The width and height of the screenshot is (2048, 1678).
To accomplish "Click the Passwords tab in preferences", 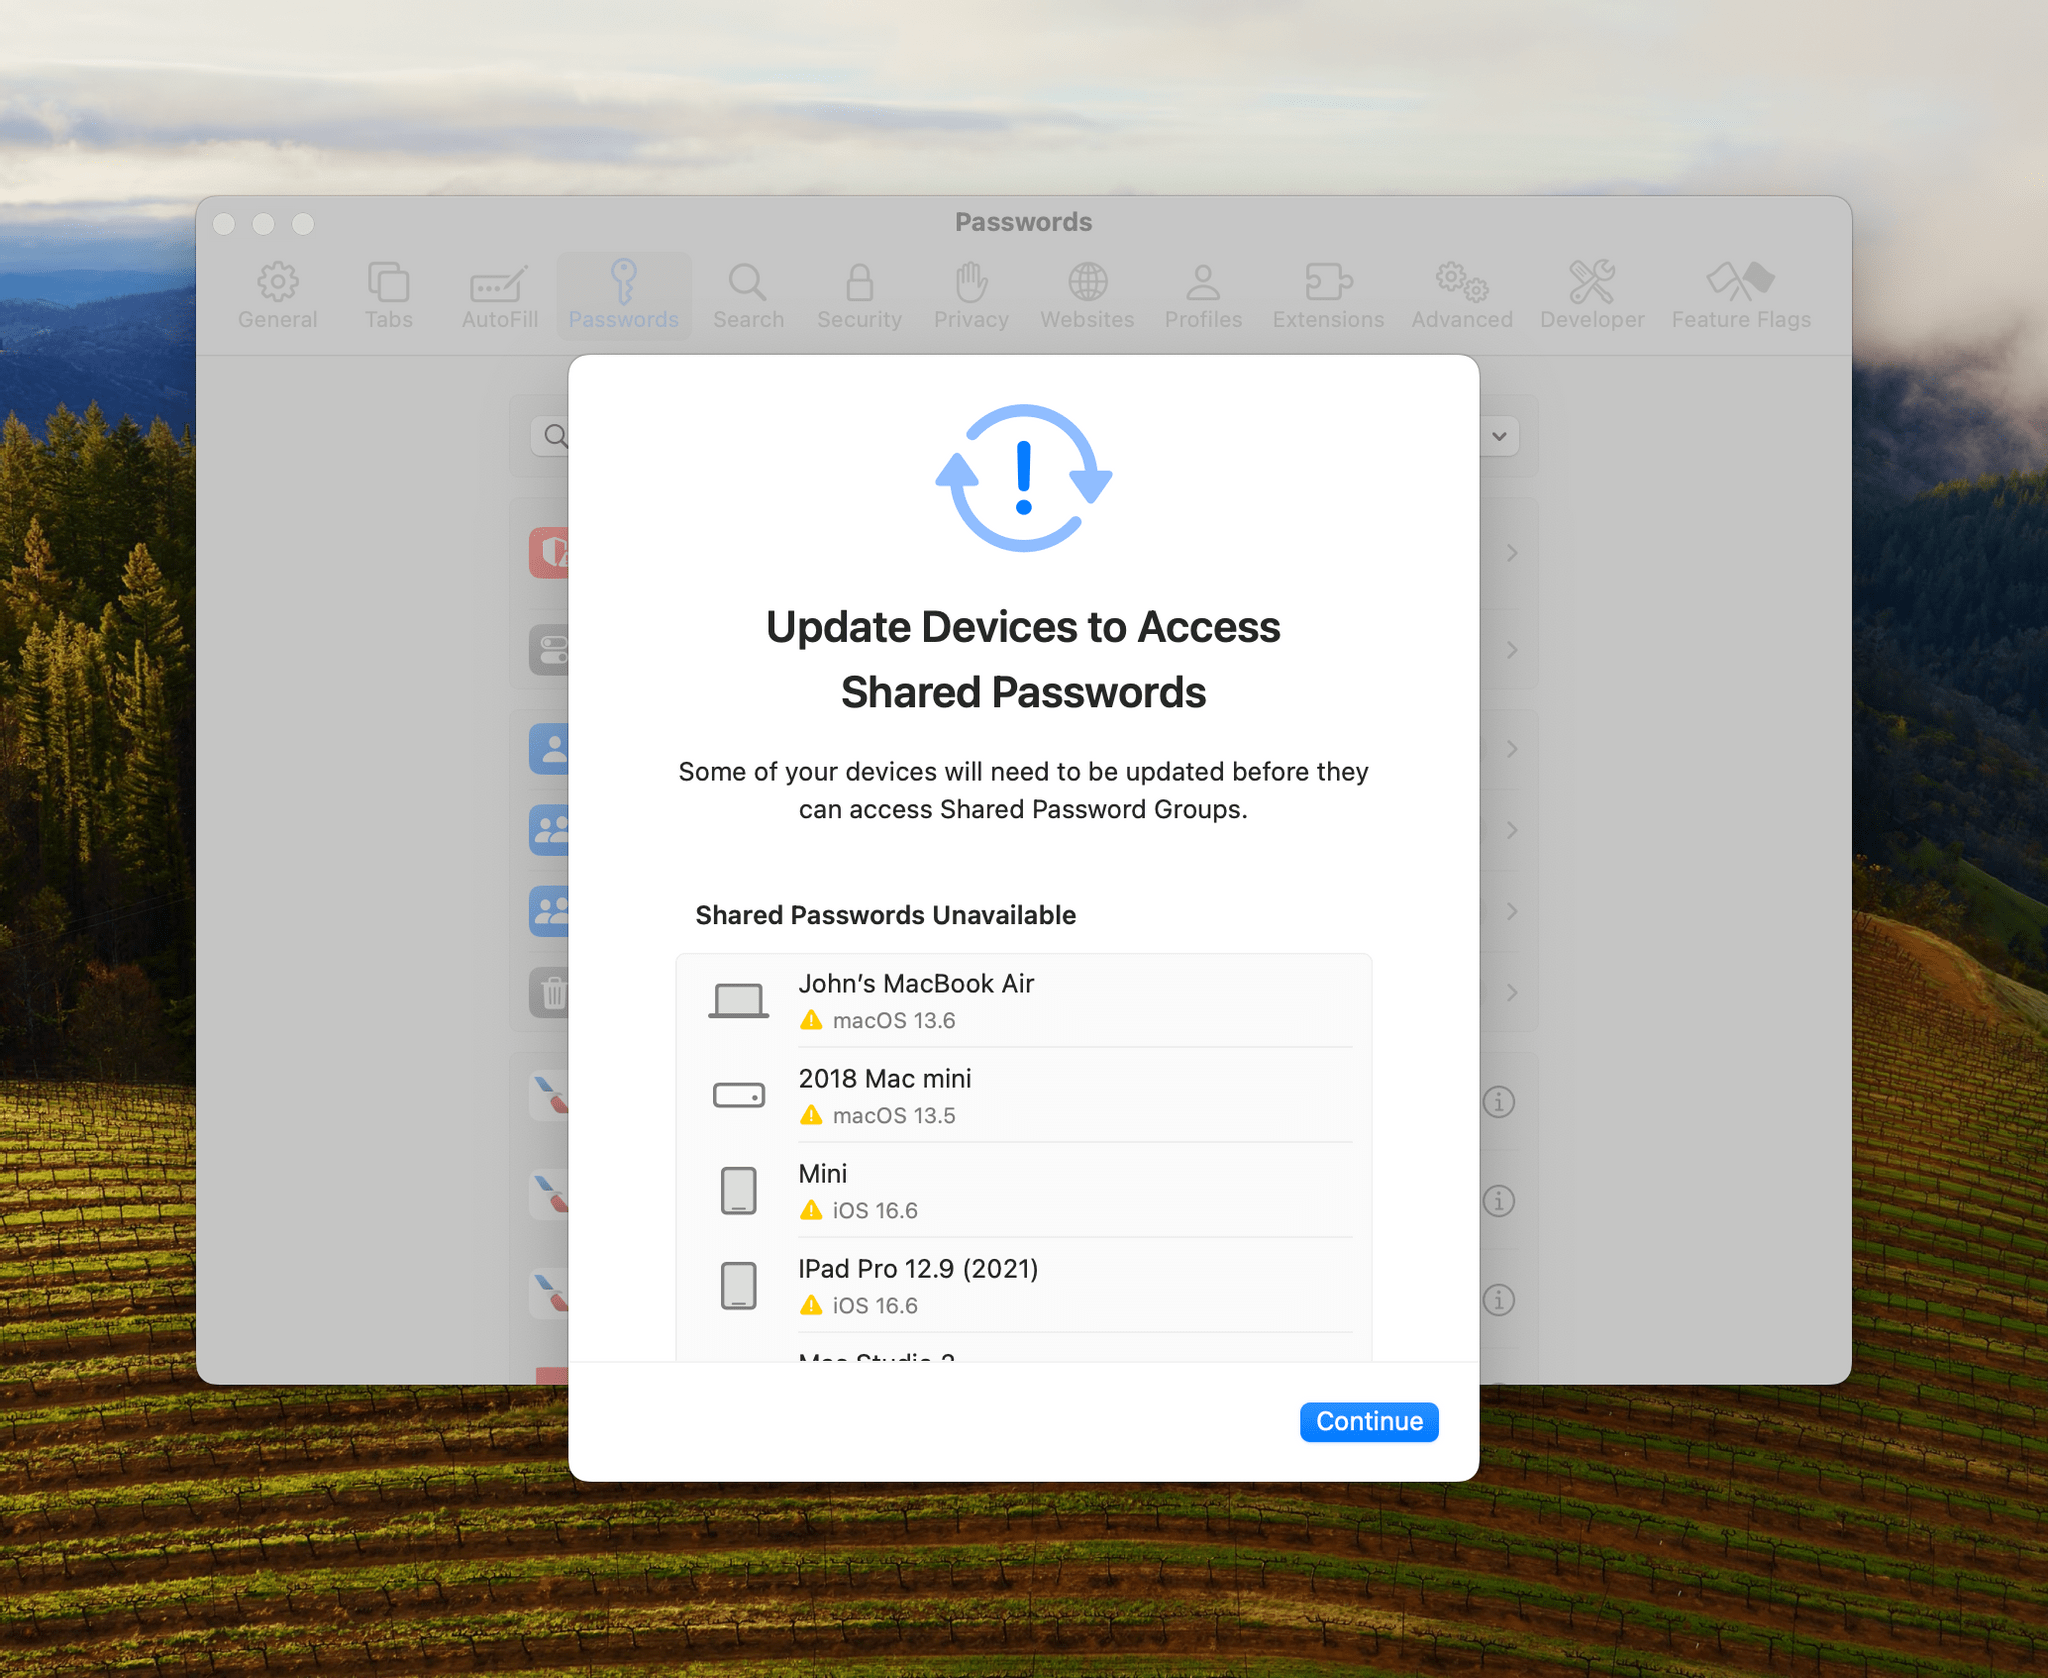I will pyautogui.click(x=624, y=291).
